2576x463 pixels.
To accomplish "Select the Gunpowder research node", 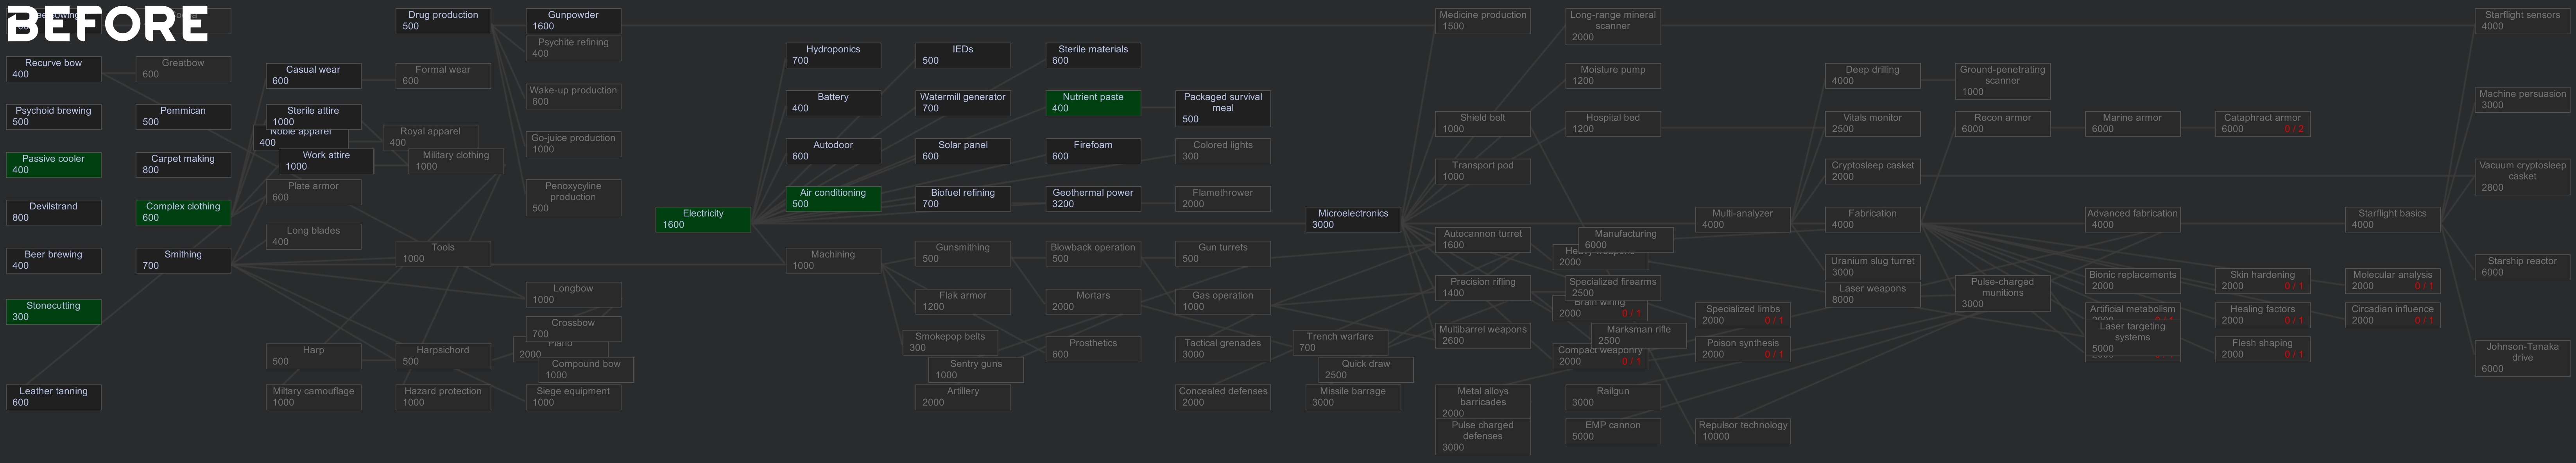I will [573, 21].
